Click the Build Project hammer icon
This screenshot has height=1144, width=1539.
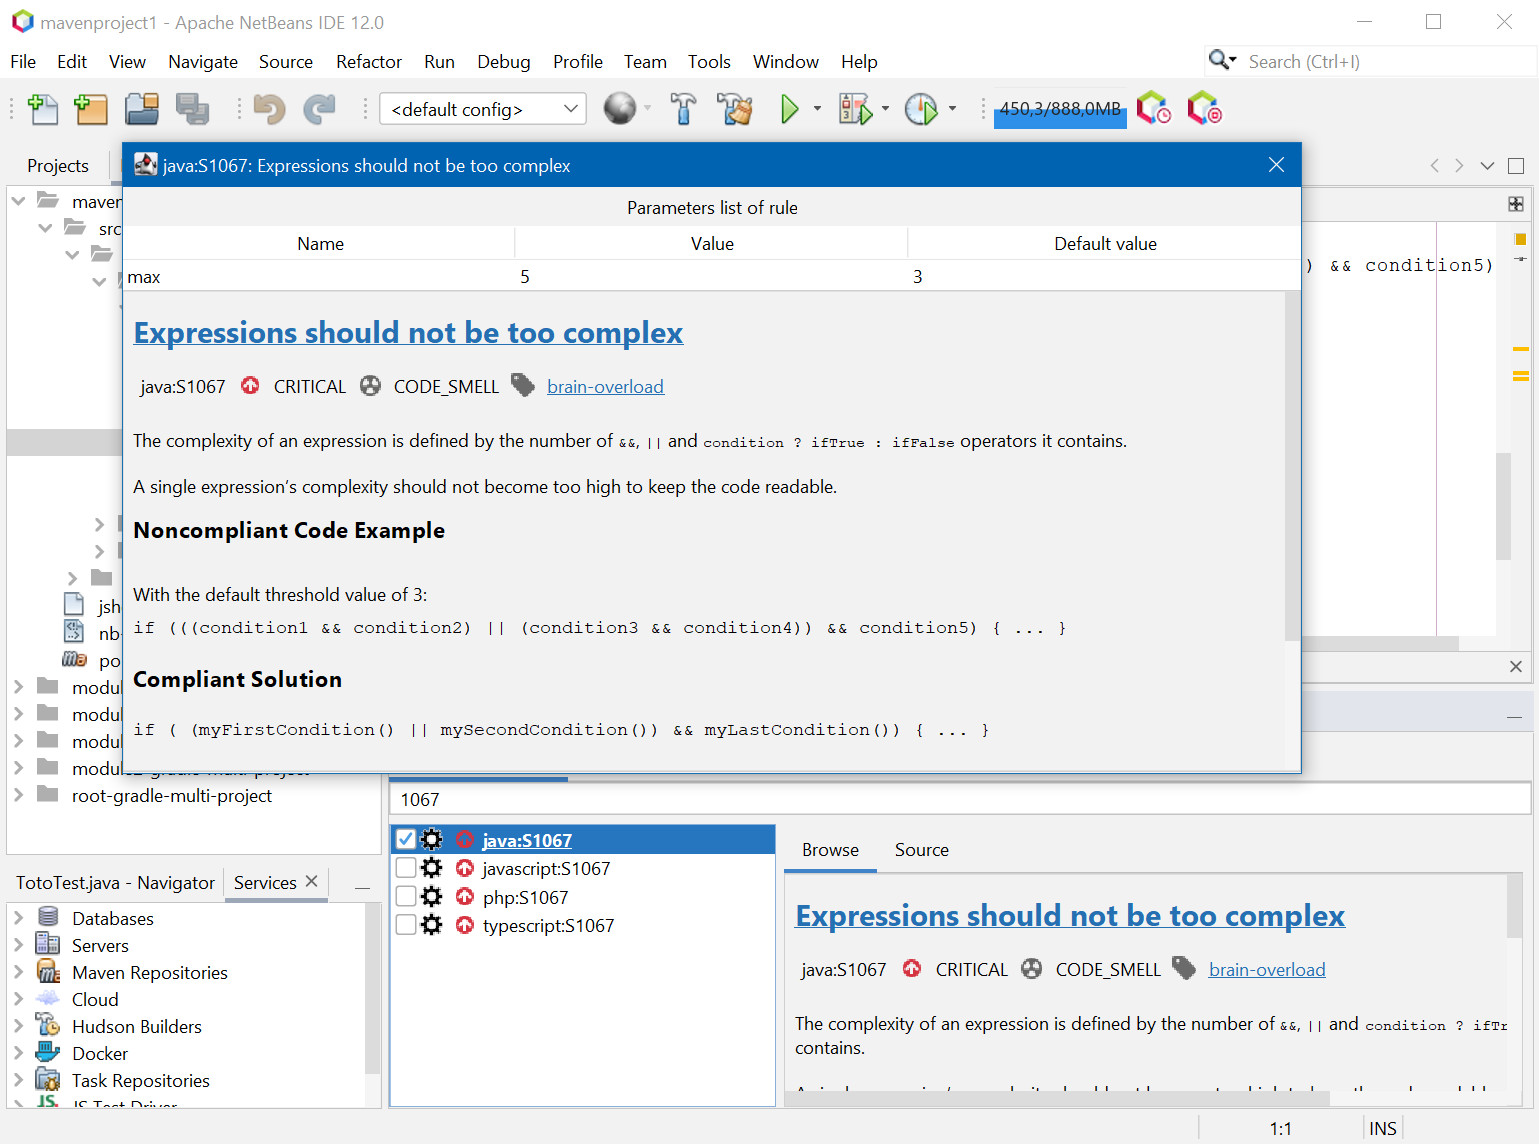tap(684, 109)
